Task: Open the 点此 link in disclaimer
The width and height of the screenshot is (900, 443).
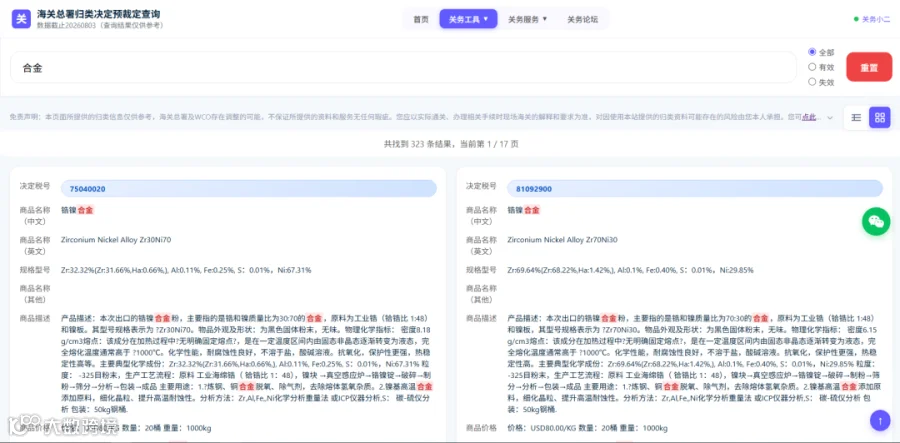Action: (x=809, y=117)
